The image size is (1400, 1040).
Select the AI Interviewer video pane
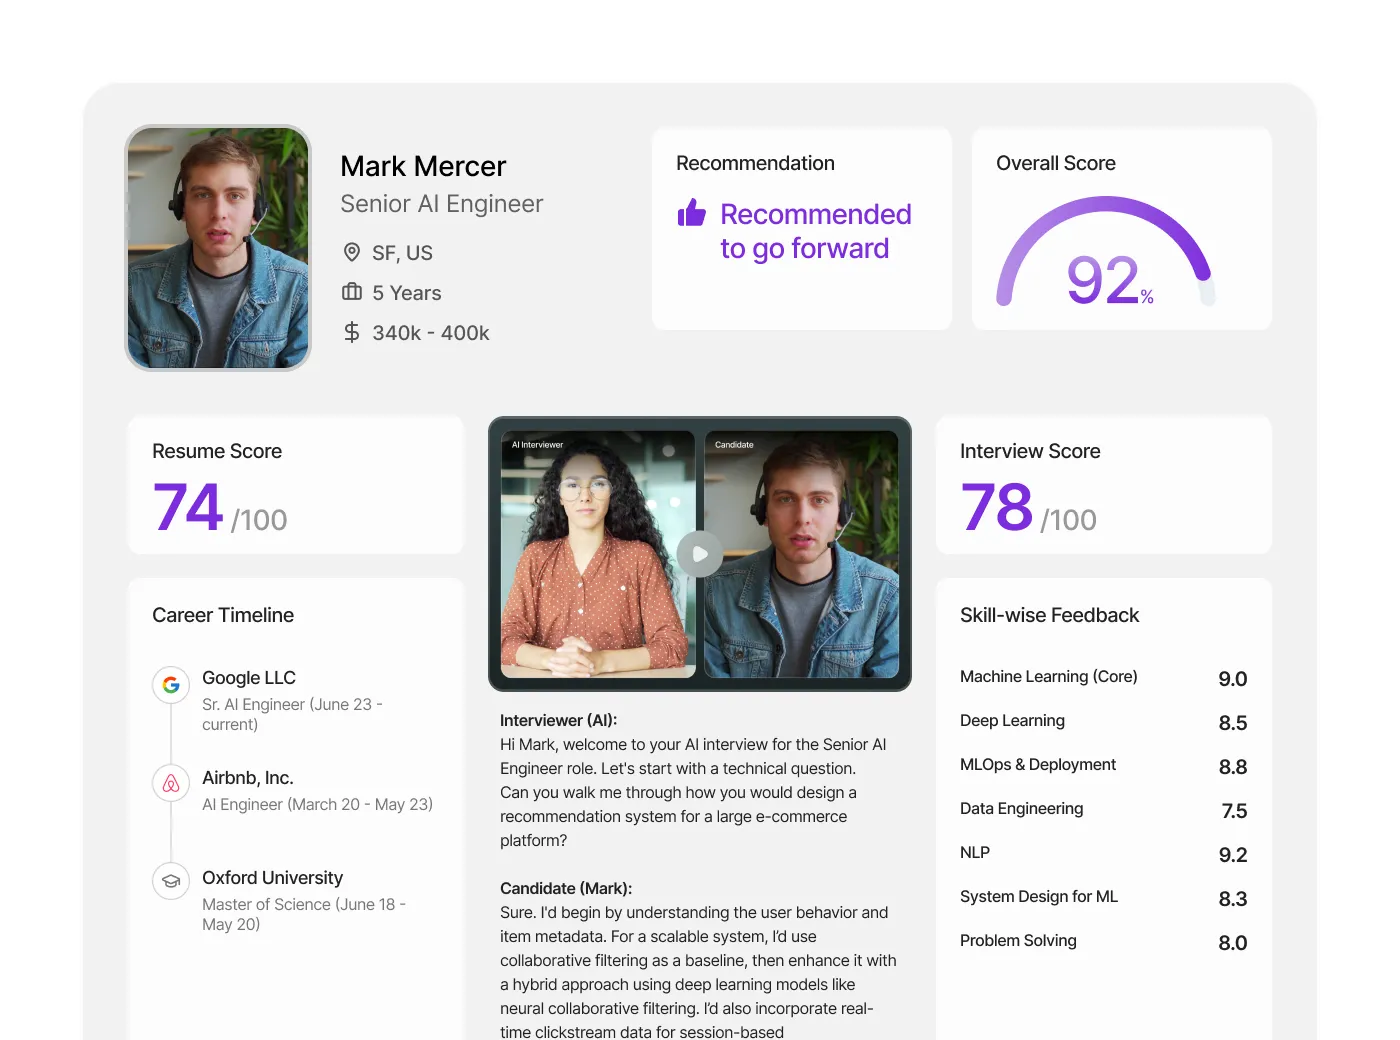[598, 554]
